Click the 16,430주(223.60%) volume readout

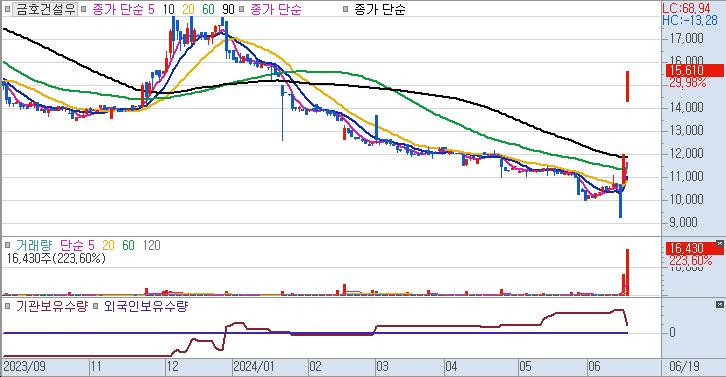click(56, 258)
